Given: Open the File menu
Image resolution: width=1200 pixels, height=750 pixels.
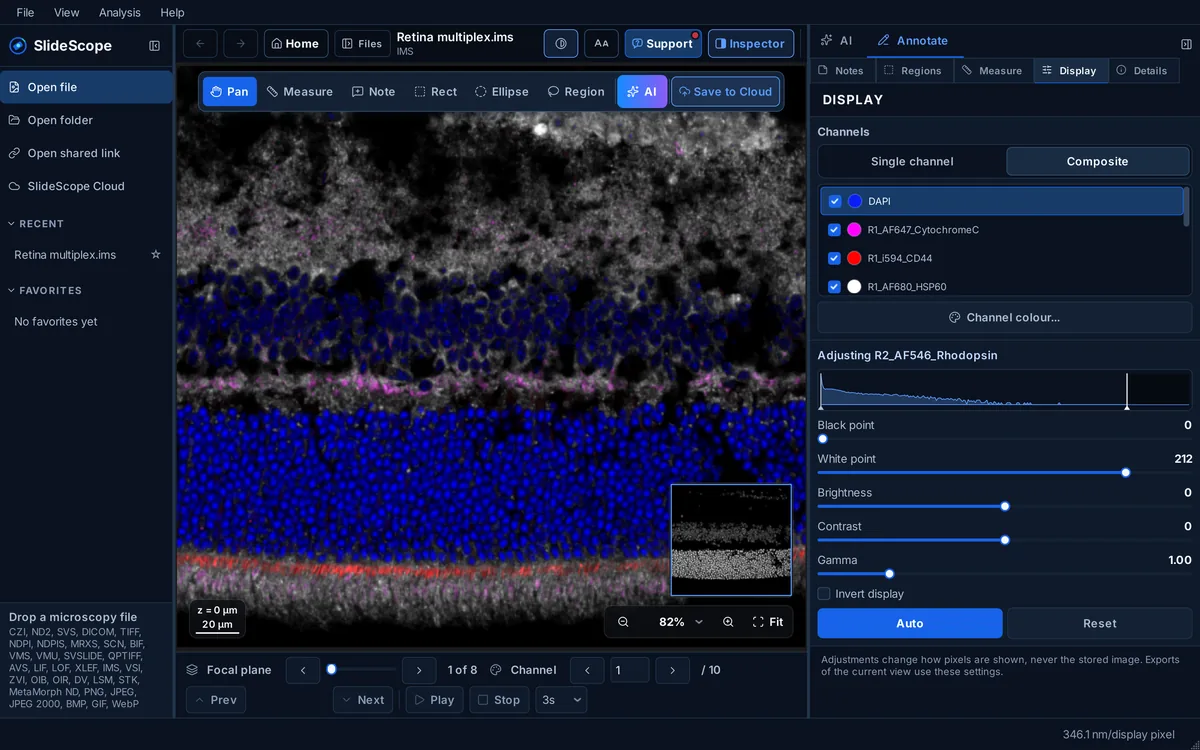Looking at the screenshot, I should pos(25,12).
